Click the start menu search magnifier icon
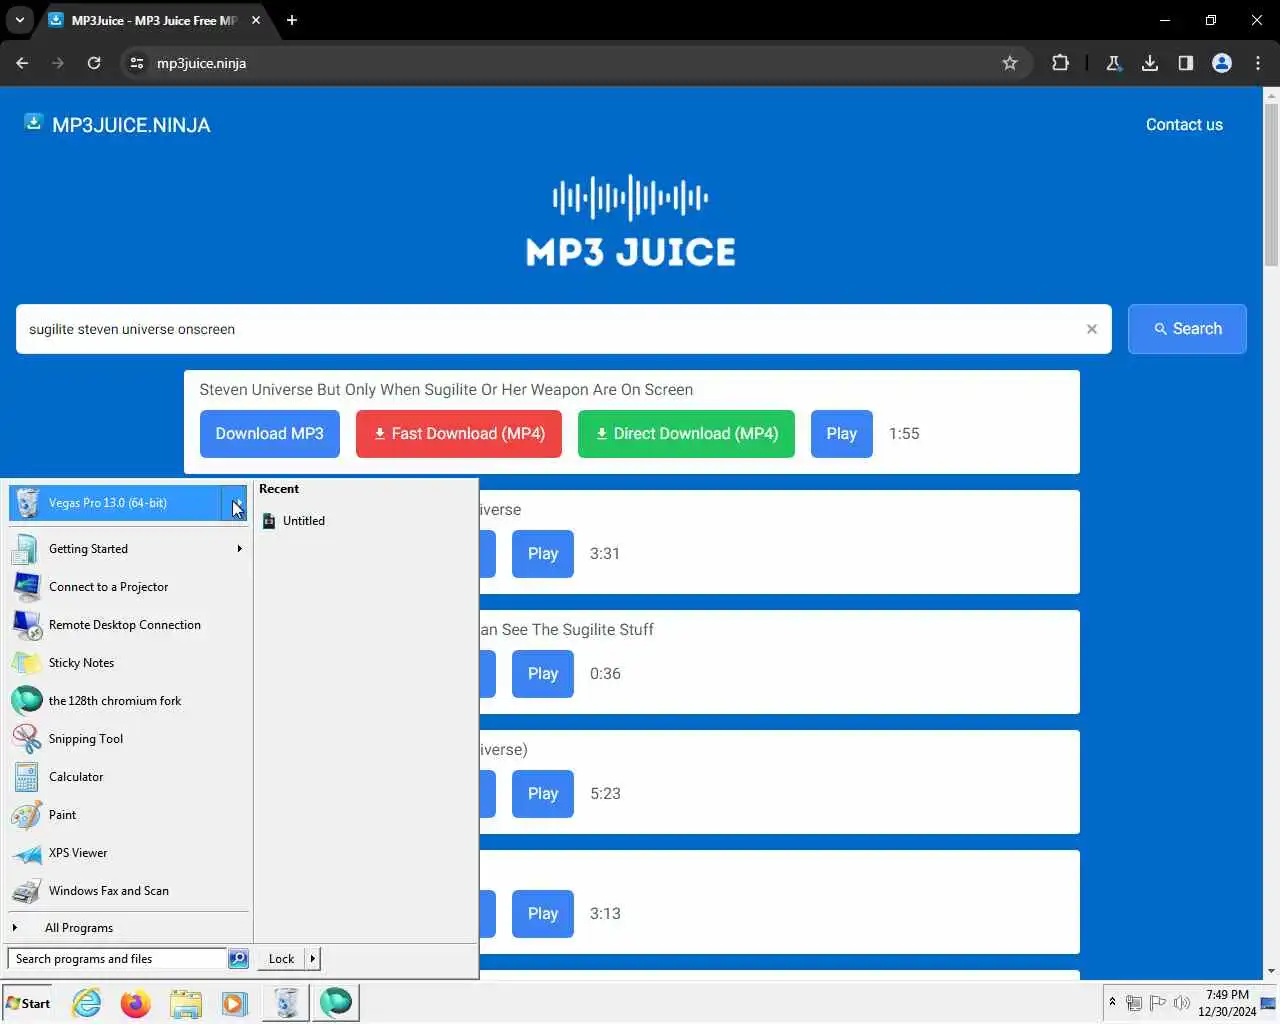This screenshot has height=1024, width=1280. coord(238,959)
